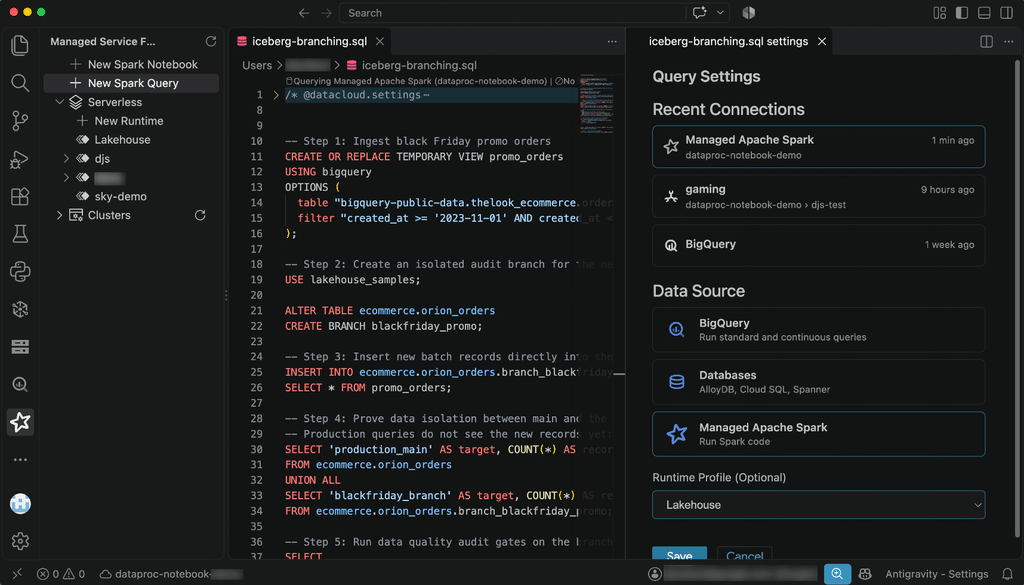Click Antigravity - Settings in status bar
1024x585 pixels.
click(936, 574)
